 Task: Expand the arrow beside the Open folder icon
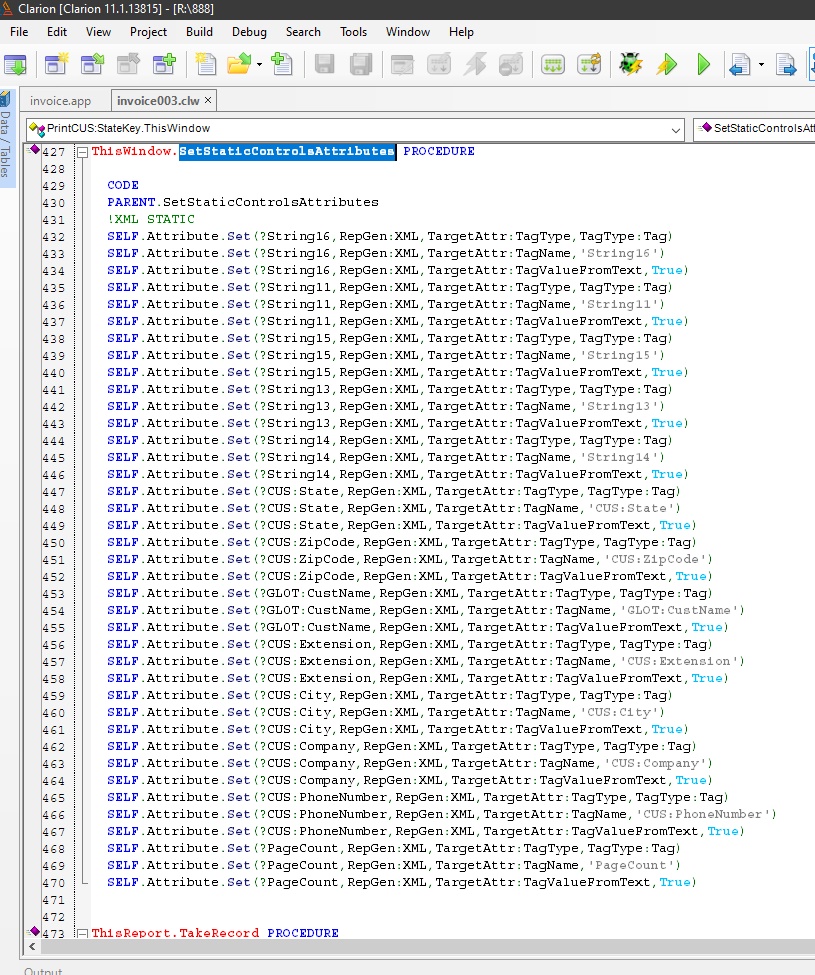(x=260, y=65)
